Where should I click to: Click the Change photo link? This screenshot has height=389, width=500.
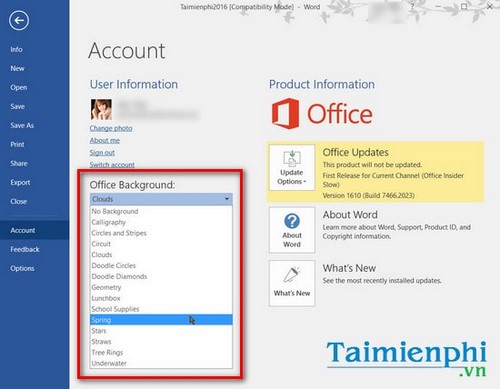coord(111,128)
